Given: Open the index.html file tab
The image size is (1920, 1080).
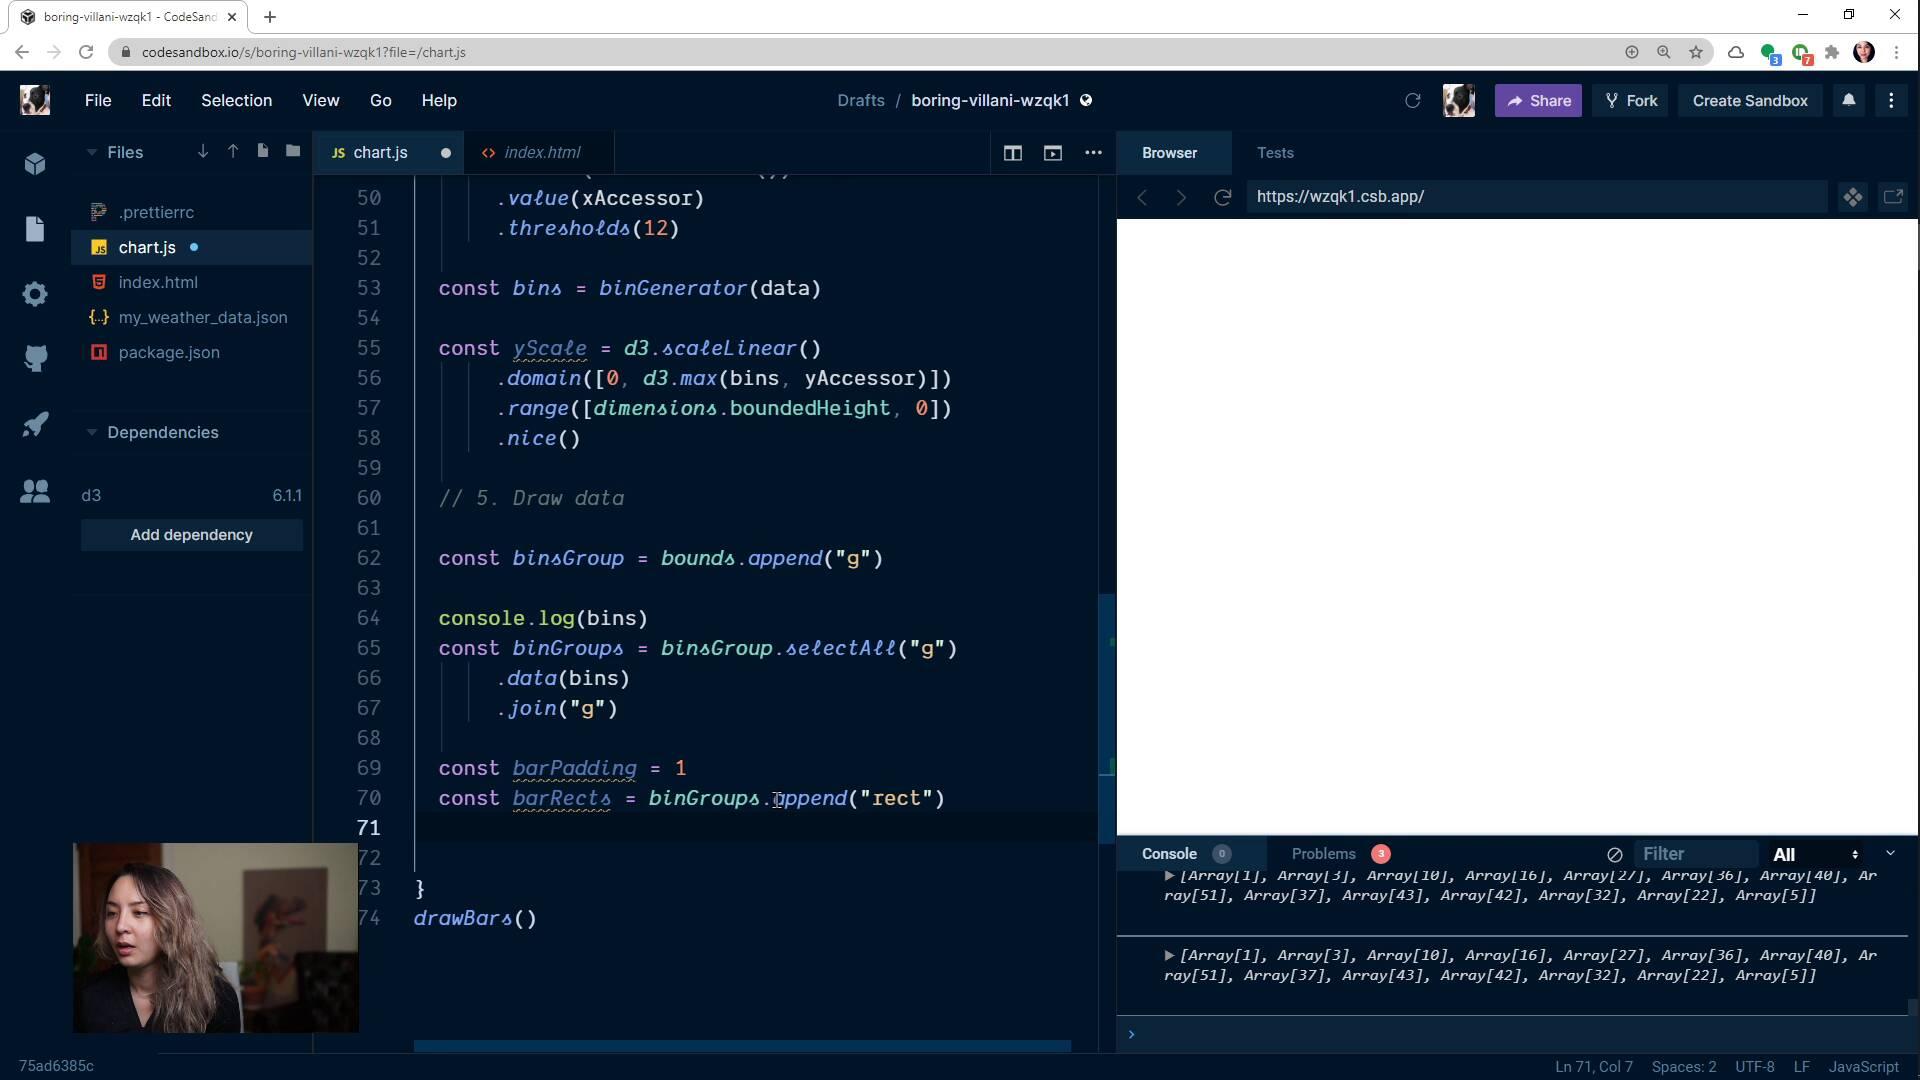Looking at the screenshot, I should pos(541,152).
